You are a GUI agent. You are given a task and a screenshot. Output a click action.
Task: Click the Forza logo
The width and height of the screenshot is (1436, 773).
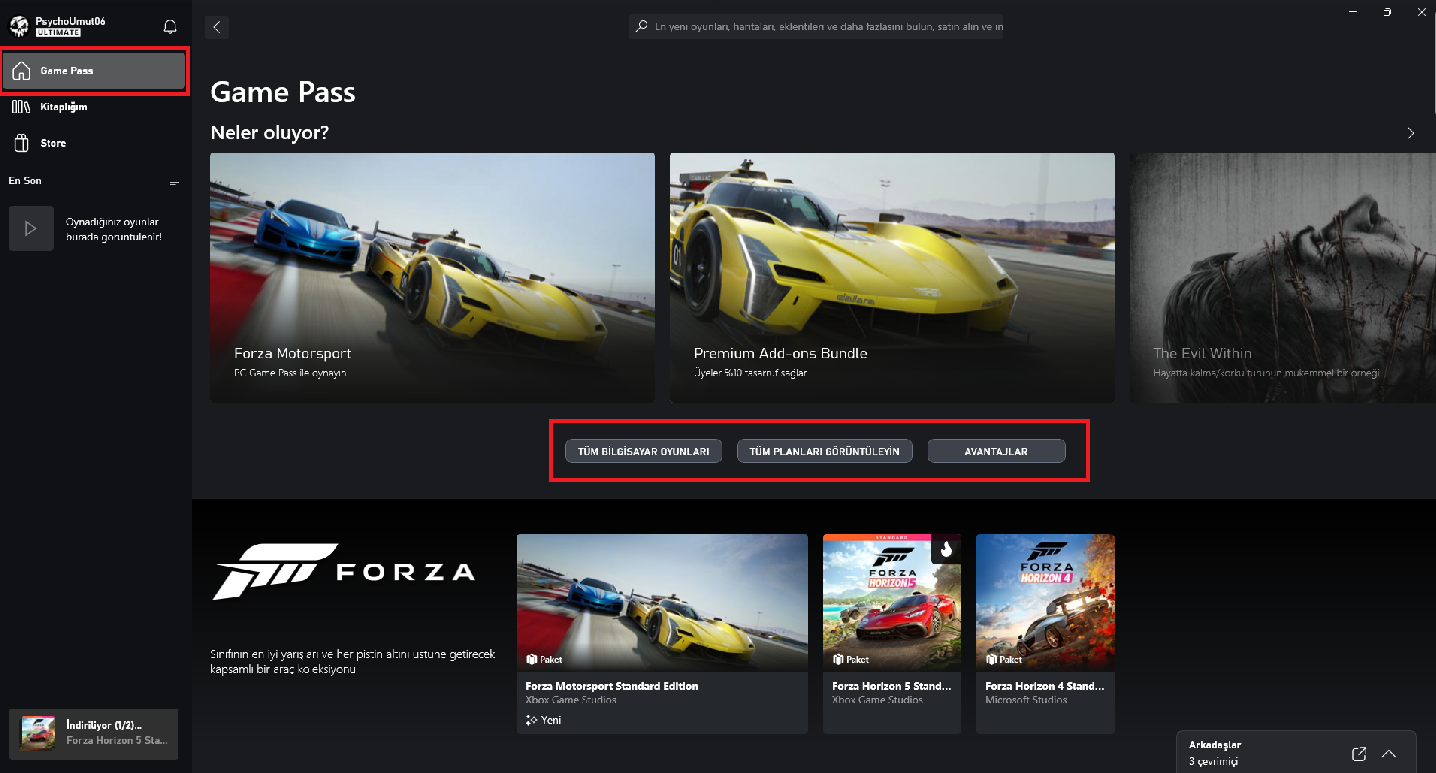click(344, 571)
